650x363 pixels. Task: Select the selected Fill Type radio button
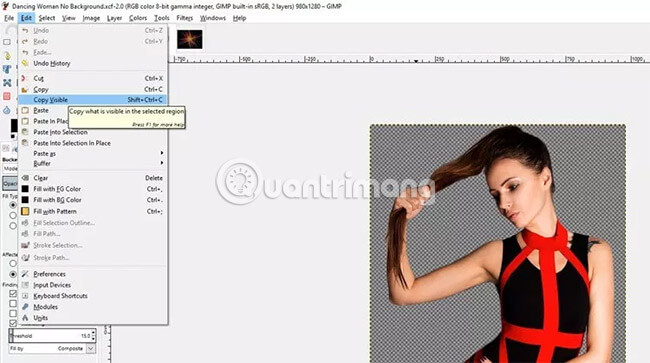coord(13,205)
